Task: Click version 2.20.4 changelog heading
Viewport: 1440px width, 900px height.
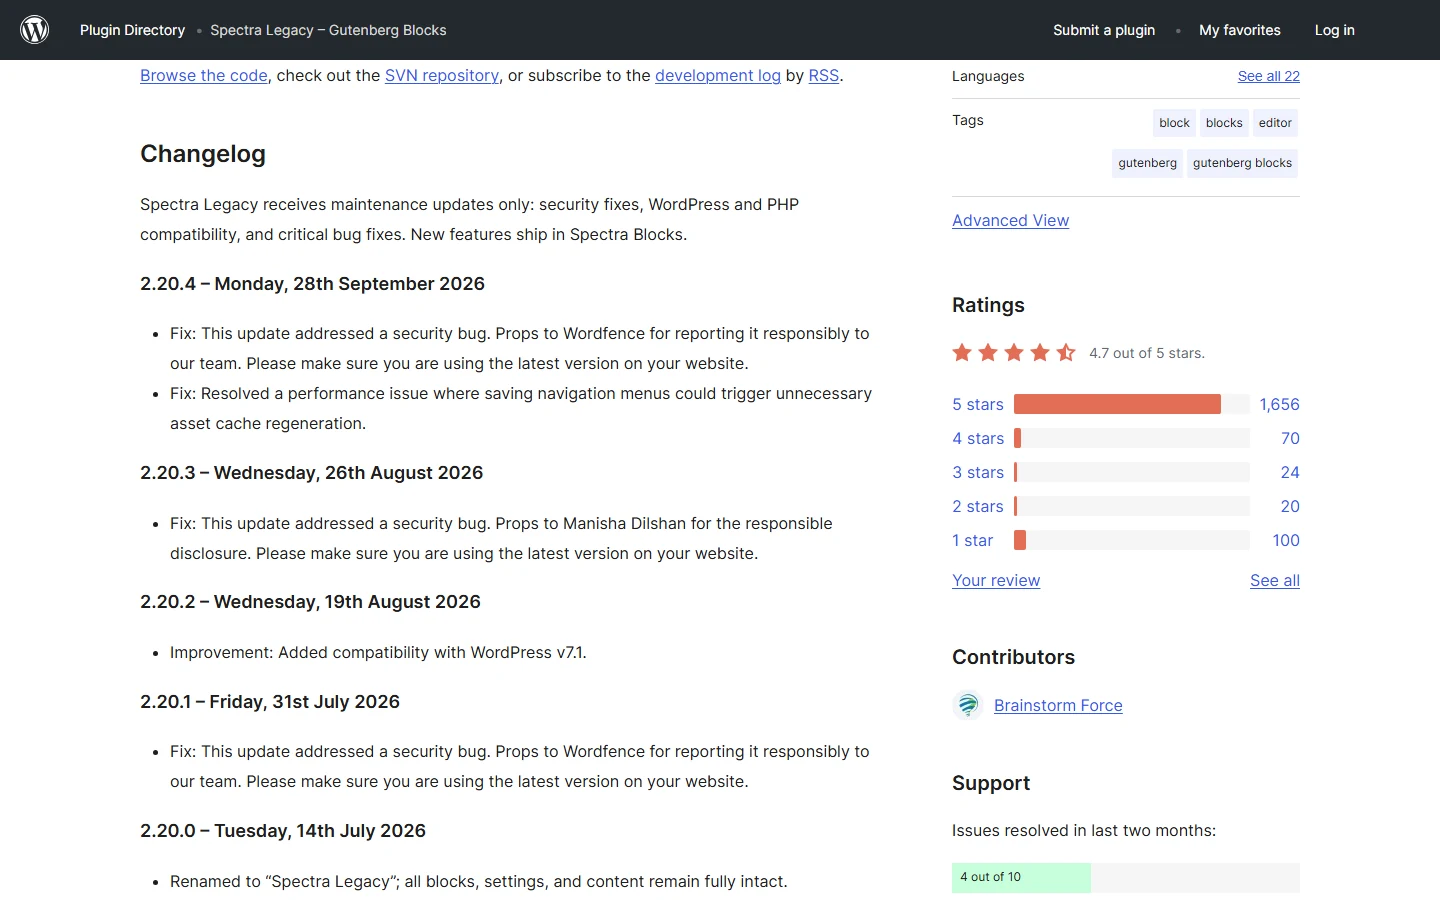Action: pos(312,283)
